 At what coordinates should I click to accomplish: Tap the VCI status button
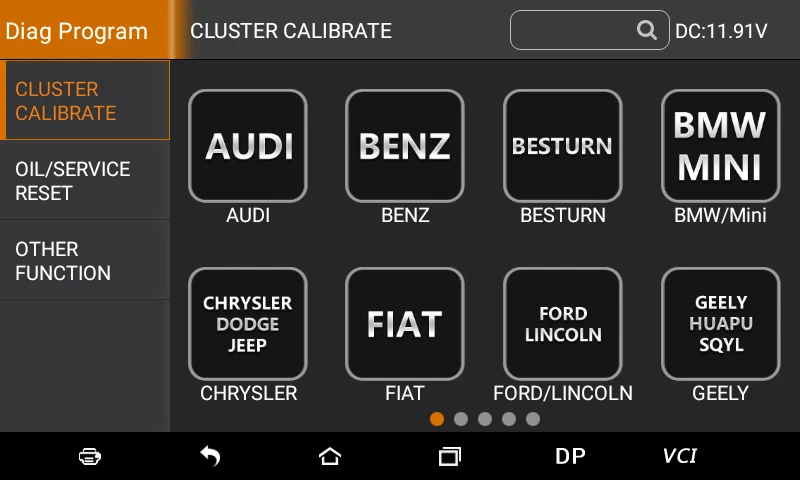click(x=680, y=456)
